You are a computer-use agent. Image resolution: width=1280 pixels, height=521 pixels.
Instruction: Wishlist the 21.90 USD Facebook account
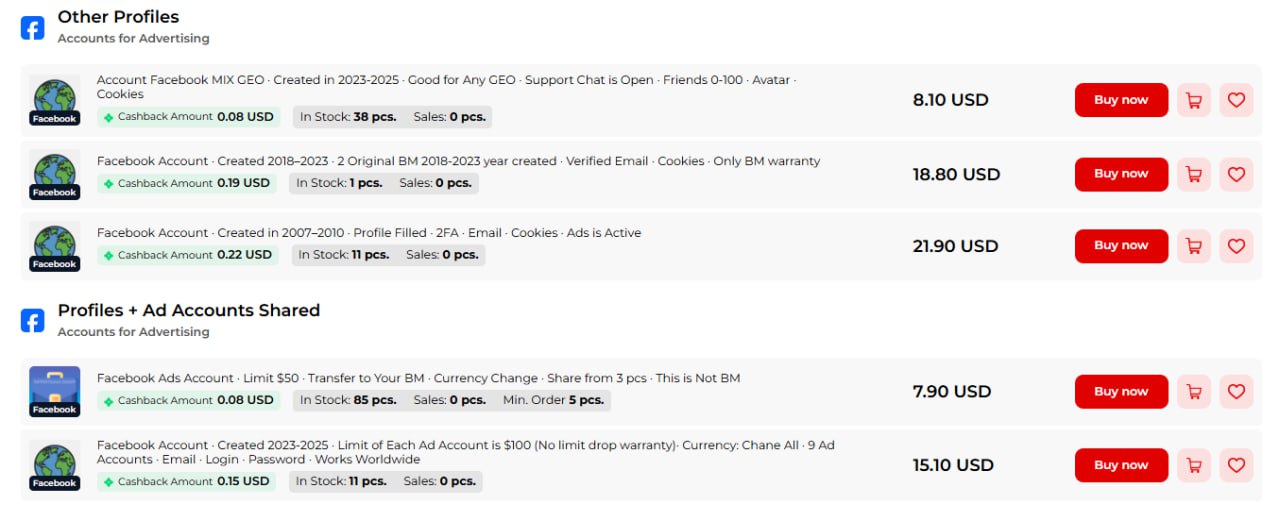tap(1236, 246)
